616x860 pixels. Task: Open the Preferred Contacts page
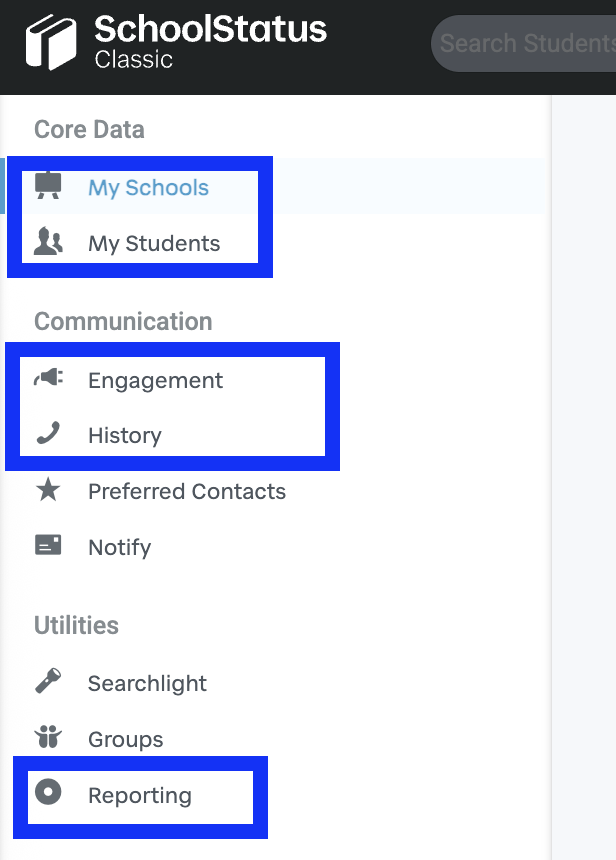point(186,492)
